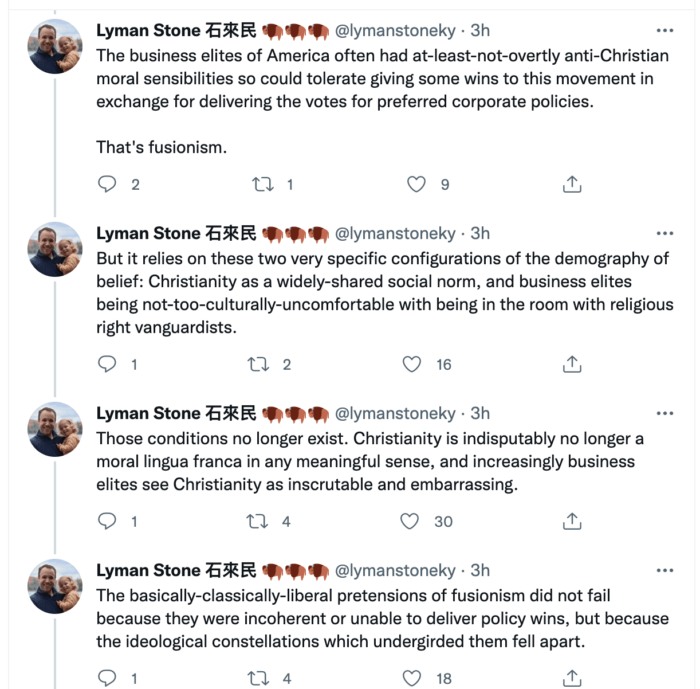Viewport: 700px width, 689px height.
Task: Open three-dot menu on lingua franca tweet
Action: tap(665, 413)
